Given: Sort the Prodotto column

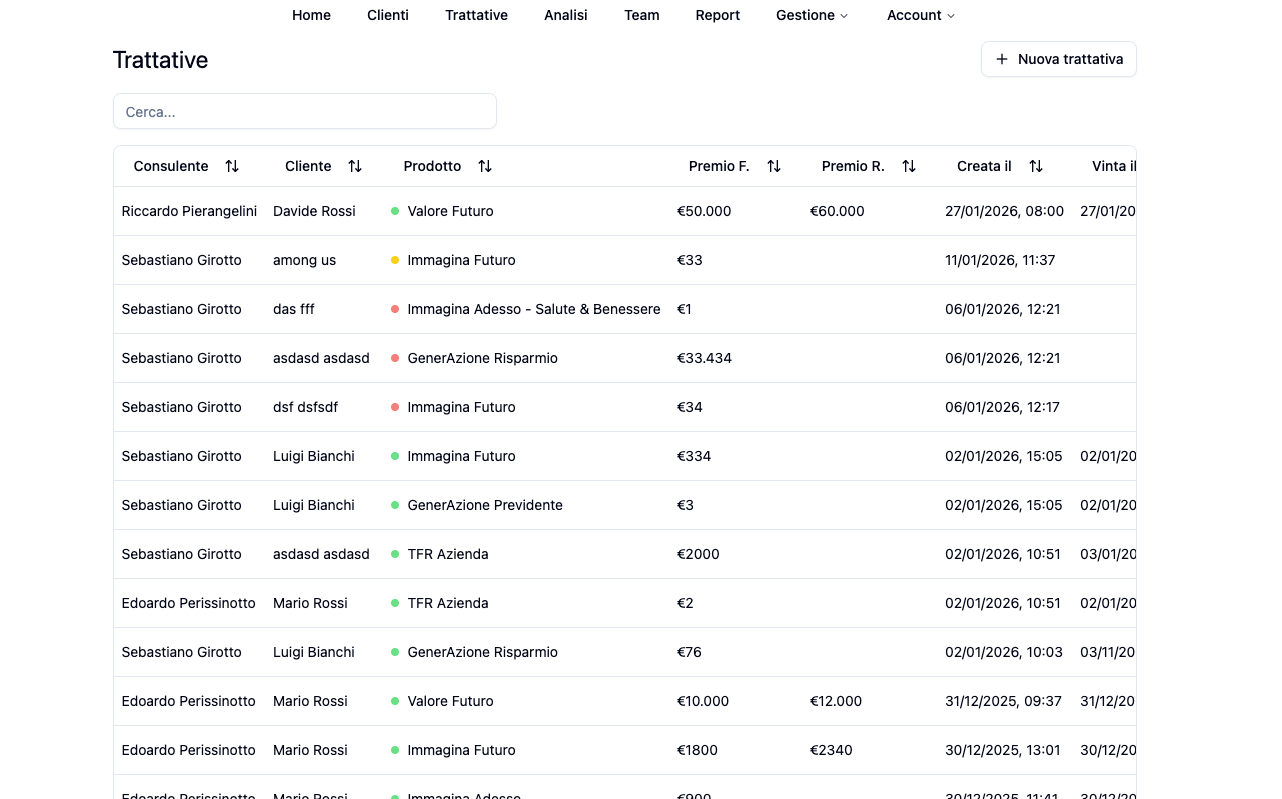Looking at the screenshot, I should click(484, 166).
